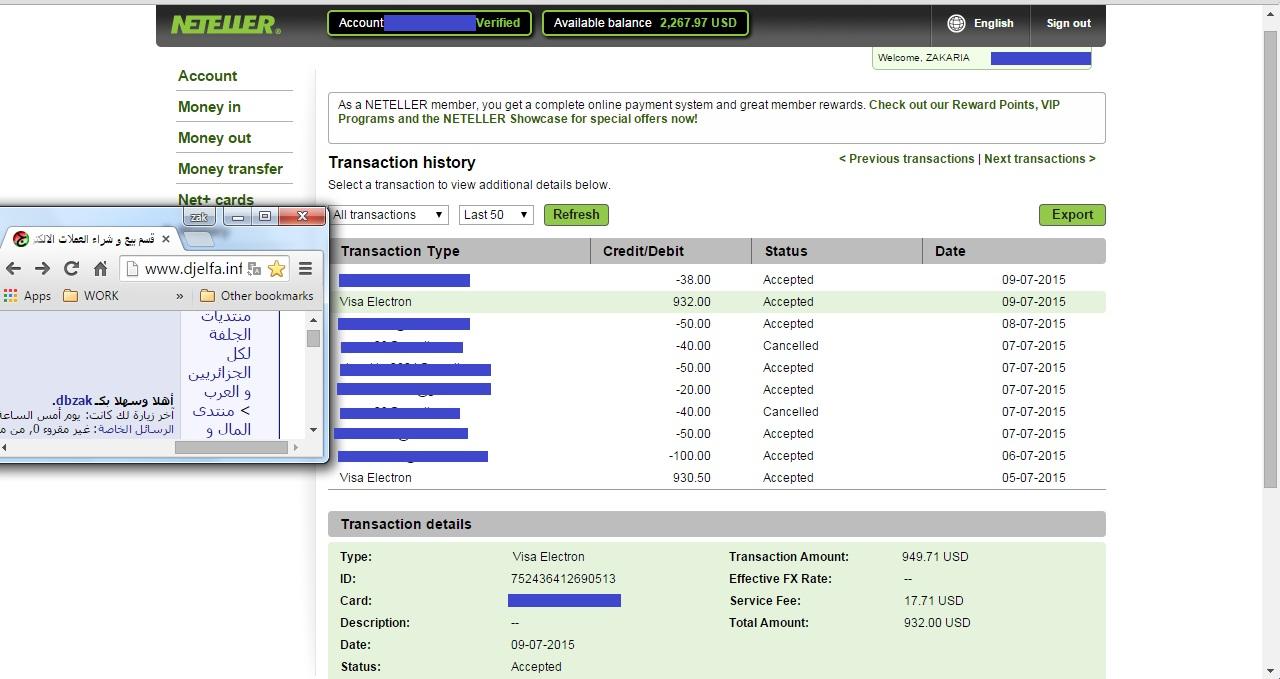Click the popup window vertical scrollbar thumb
Viewport: 1280px width, 679px height.
313,338
